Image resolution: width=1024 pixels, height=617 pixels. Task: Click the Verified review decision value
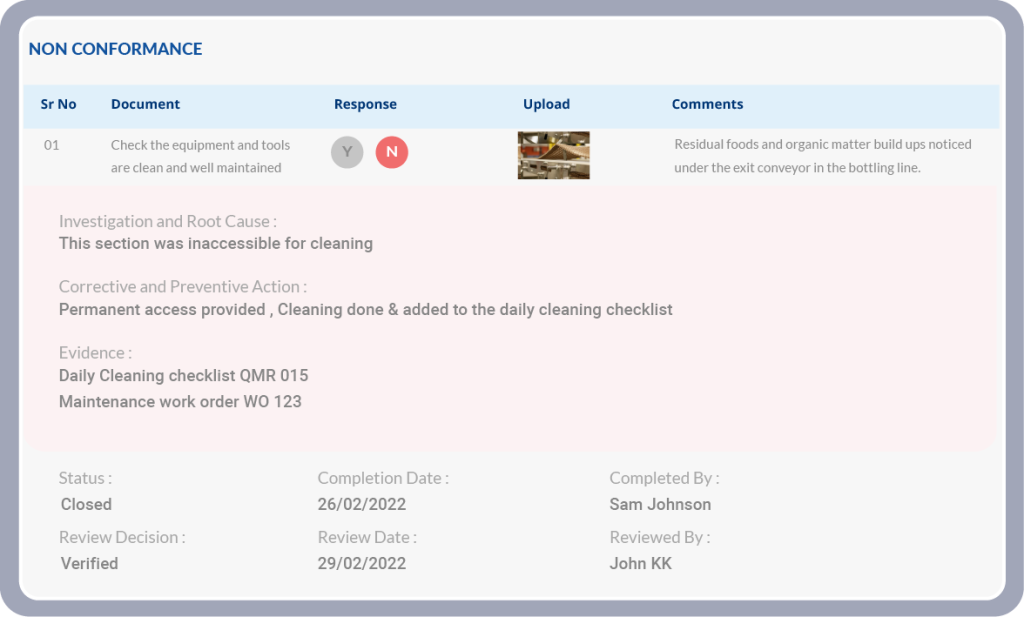point(89,564)
